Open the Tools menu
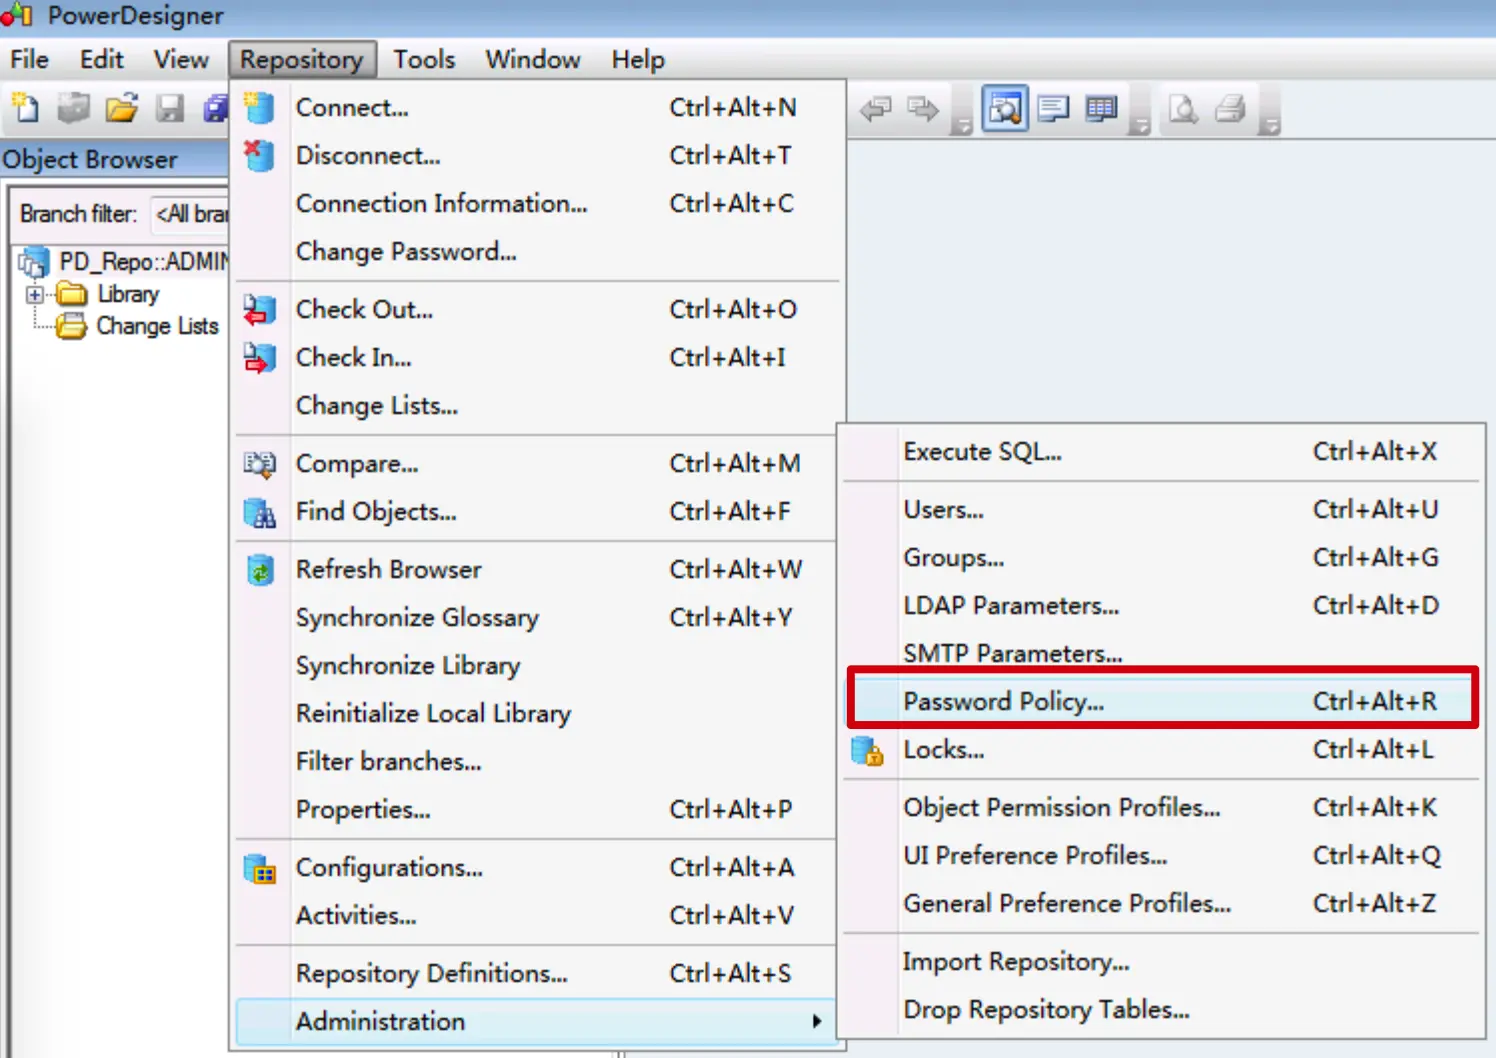This screenshot has width=1496, height=1058. (x=424, y=60)
